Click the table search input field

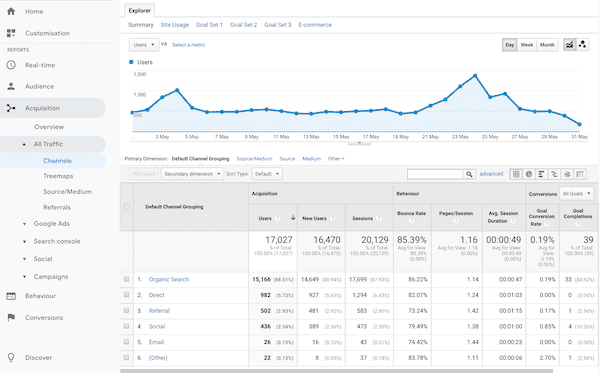435,174
